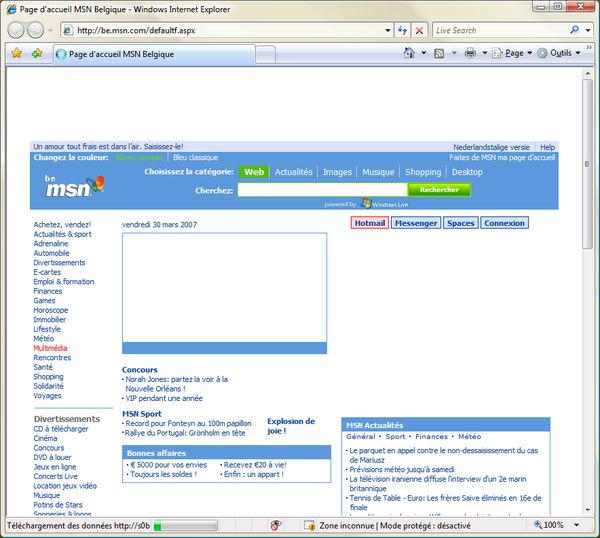Click the Hotmail button
The height and width of the screenshot is (538, 600).
pos(369,223)
